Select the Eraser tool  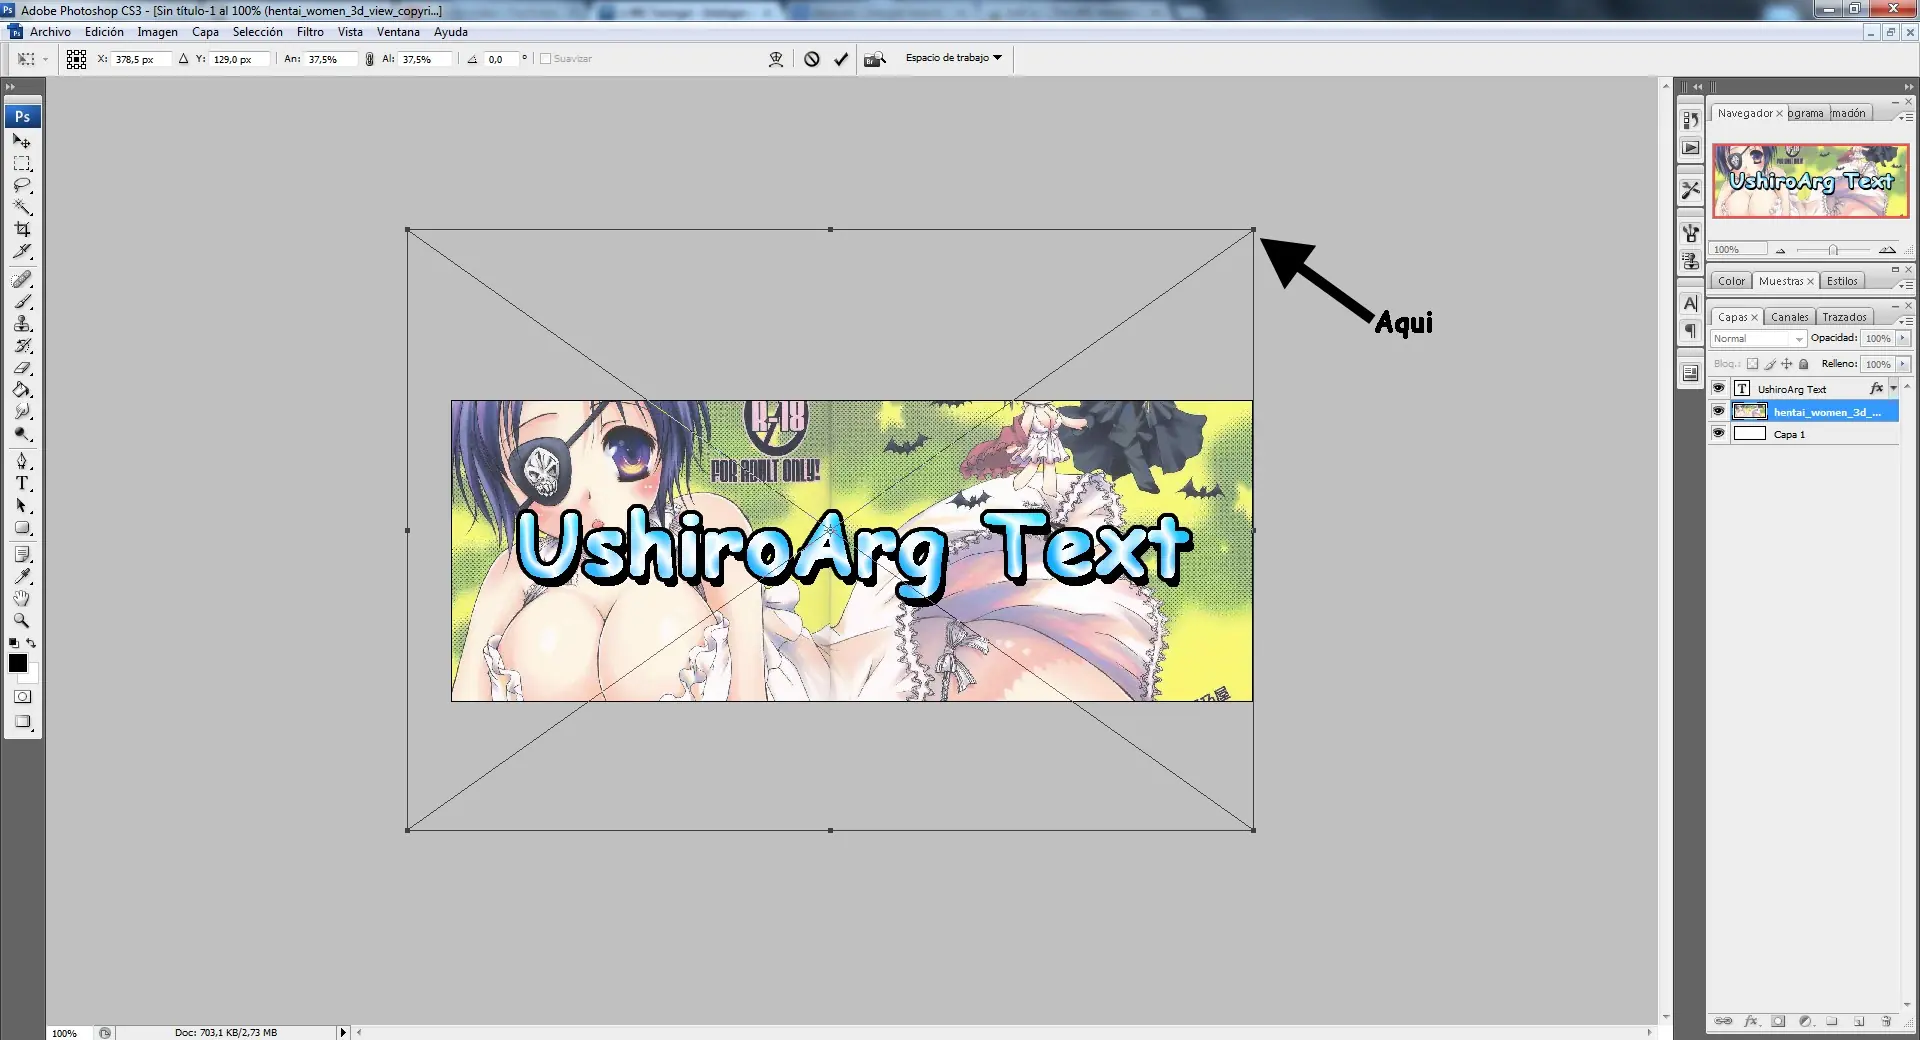(x=22, y=367)
